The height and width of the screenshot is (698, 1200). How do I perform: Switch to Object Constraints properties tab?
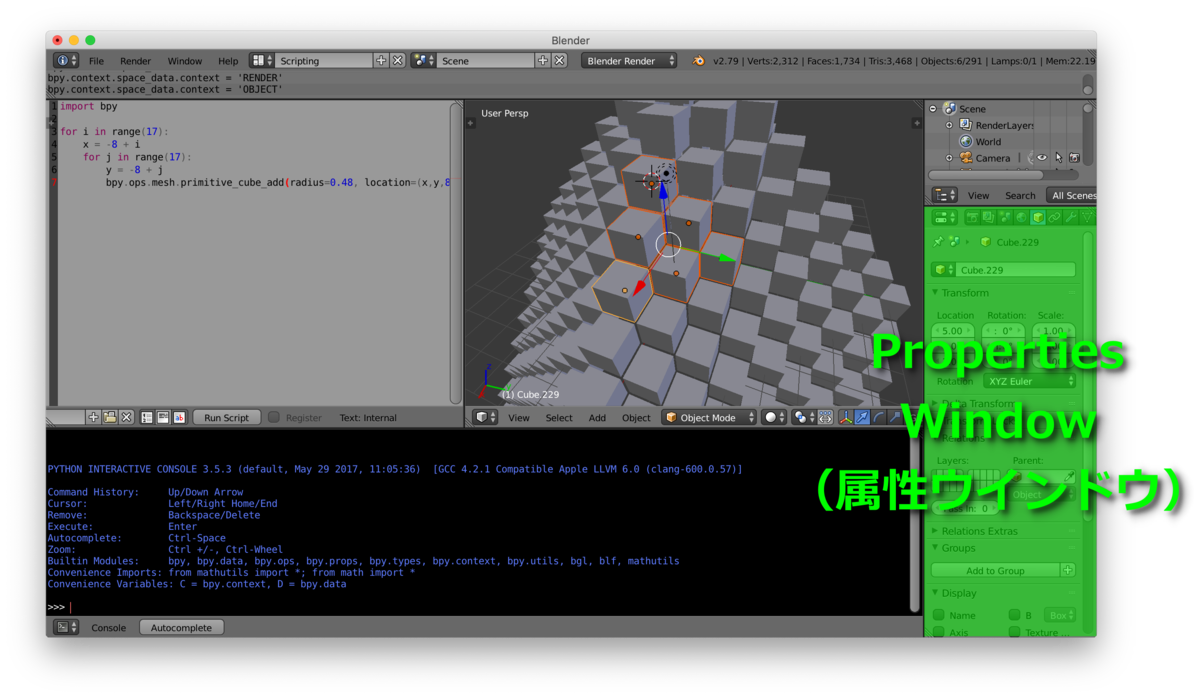(1054, 217)
